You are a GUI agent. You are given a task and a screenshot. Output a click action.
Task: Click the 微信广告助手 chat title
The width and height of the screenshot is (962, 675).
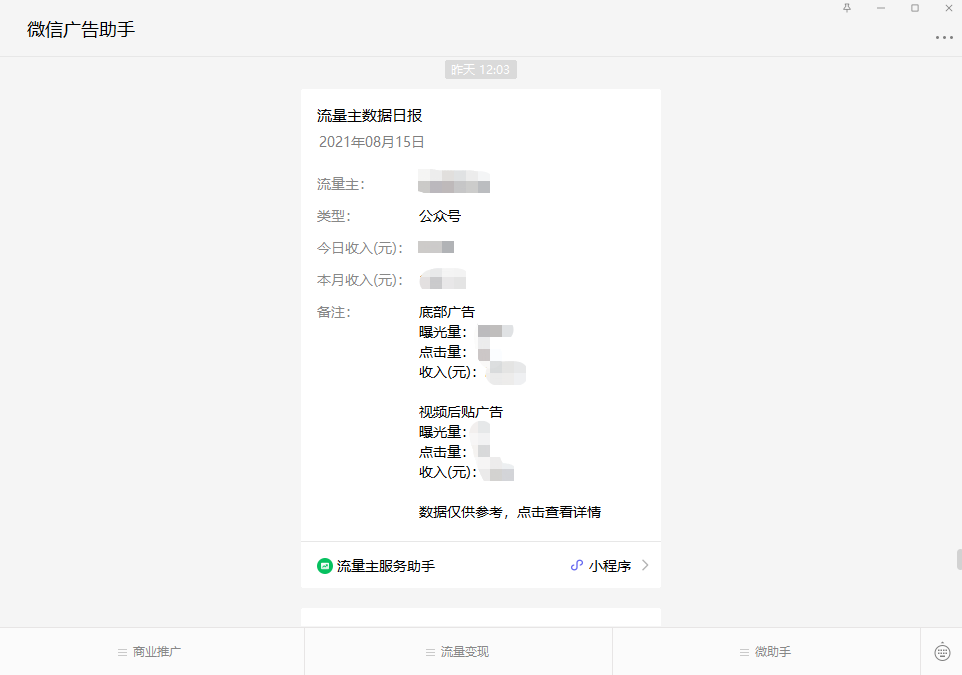(81, 29)
